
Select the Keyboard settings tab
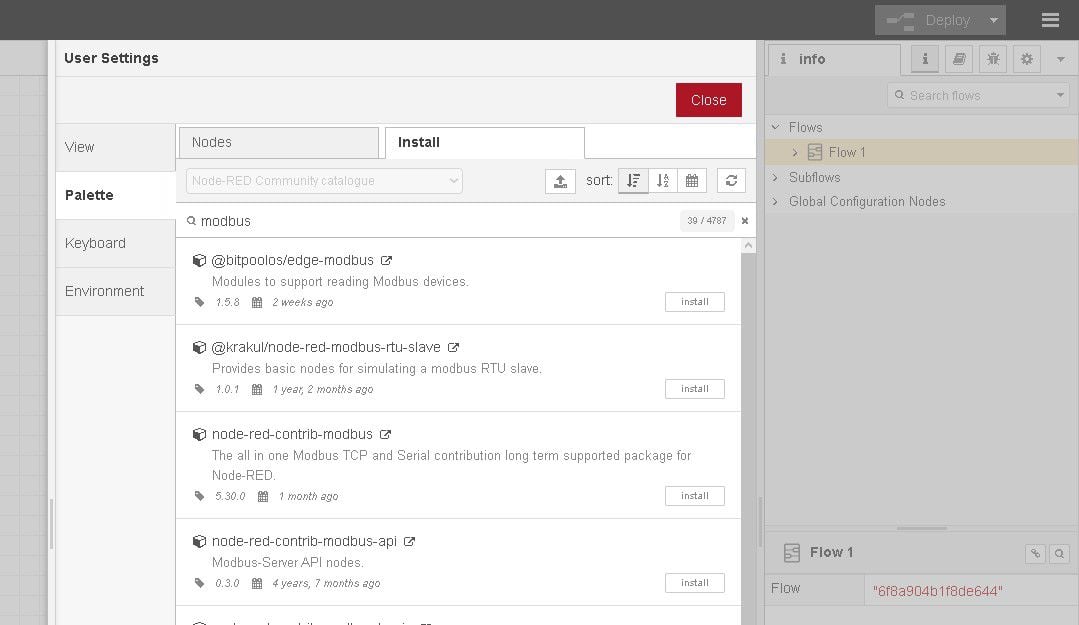coord(96,243)
